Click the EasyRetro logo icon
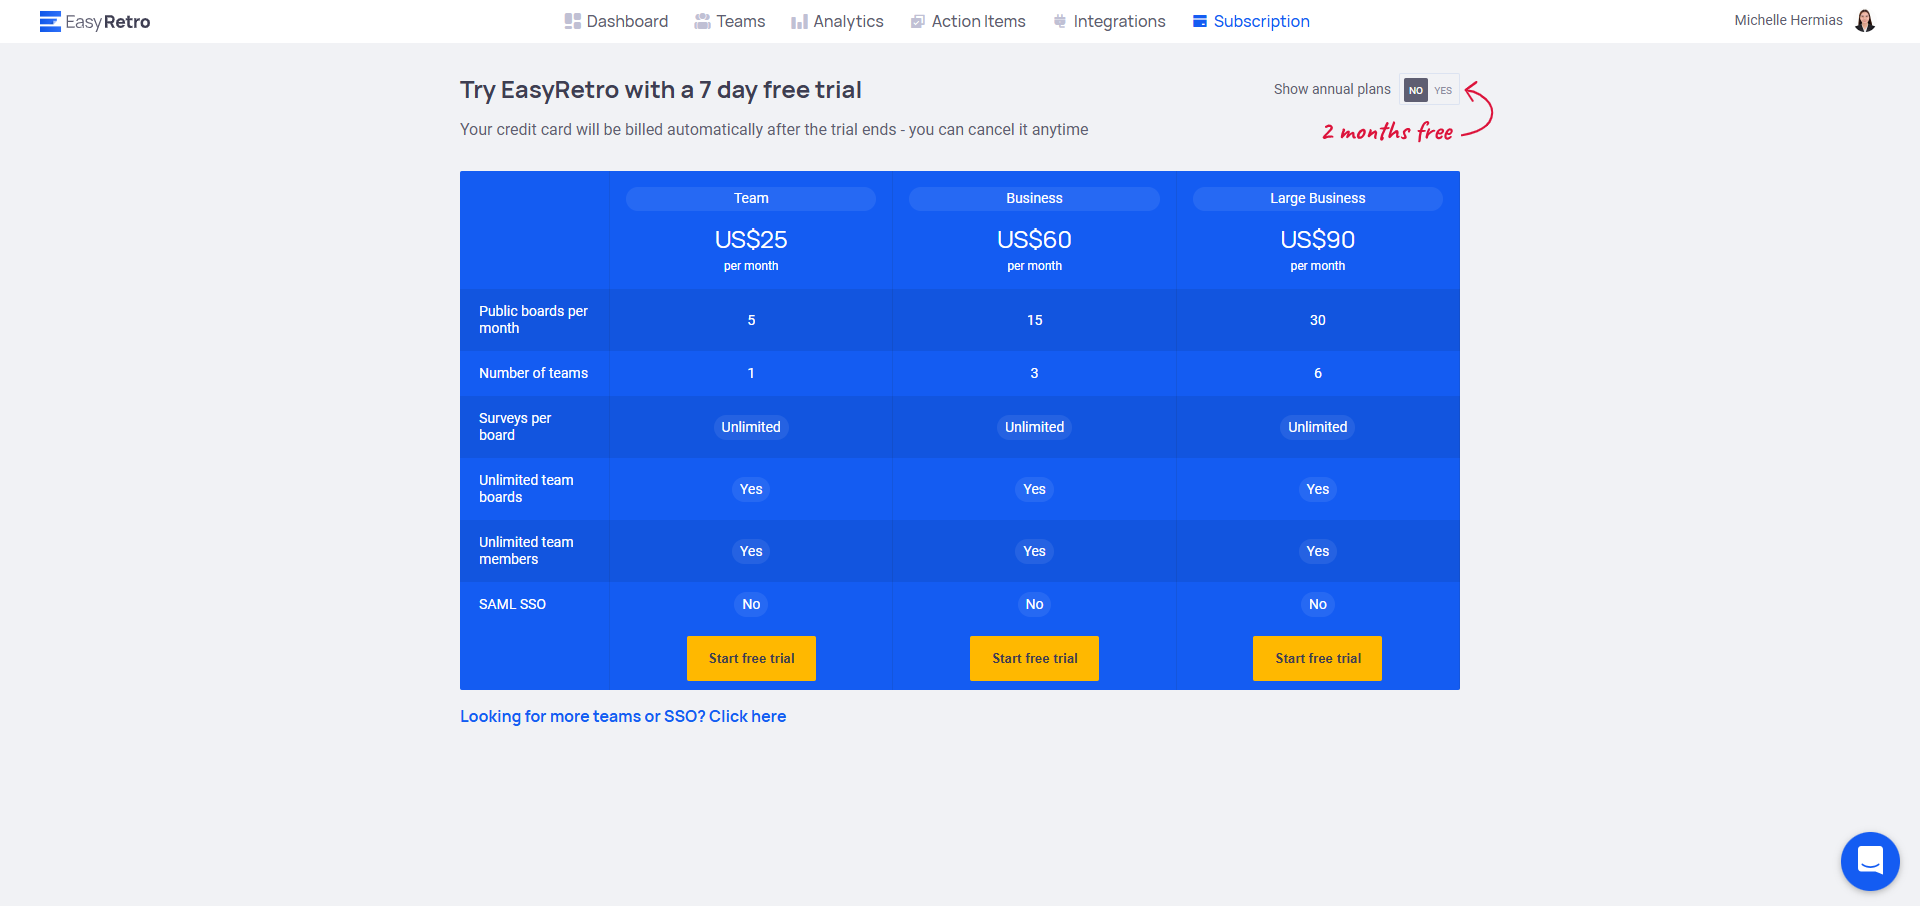The image size is (1920, 911). 50,21
